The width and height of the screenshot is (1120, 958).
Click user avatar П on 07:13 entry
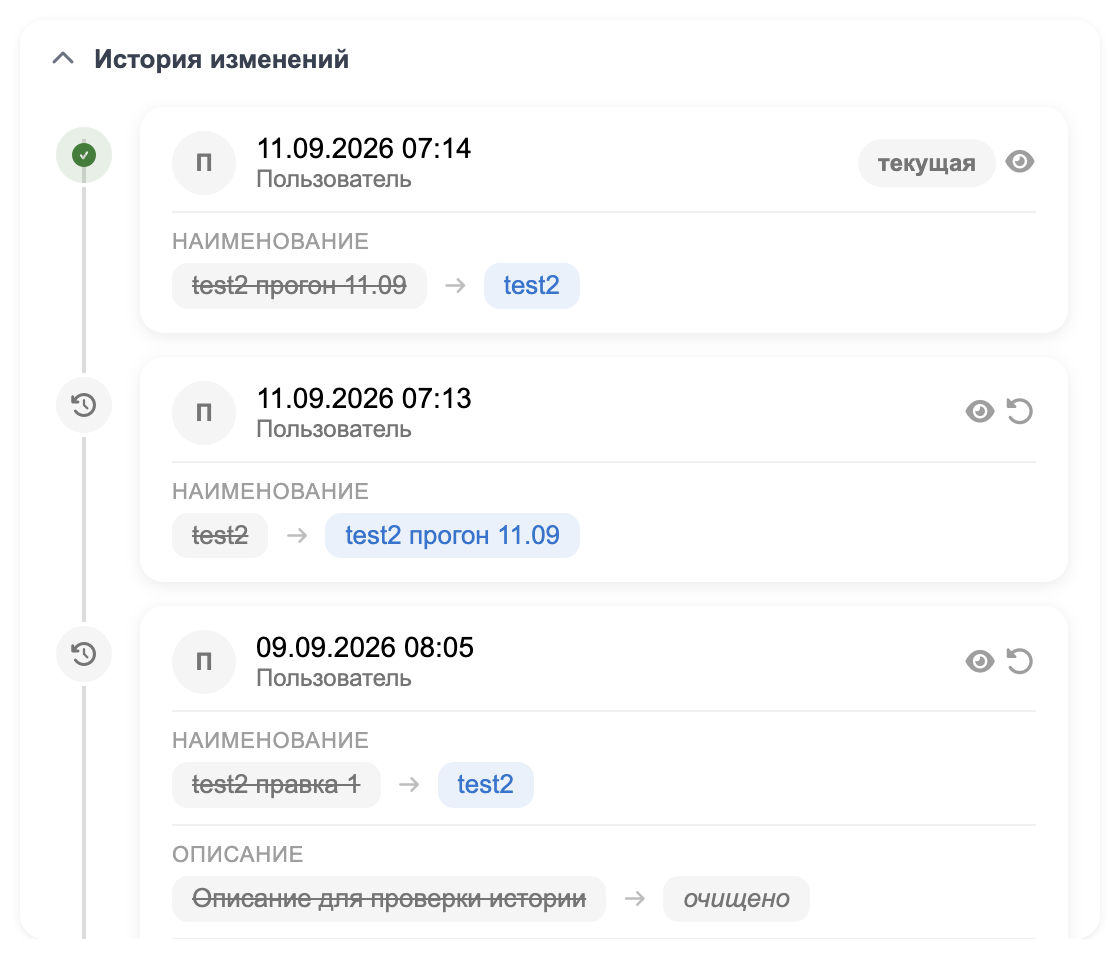click(204, 412)
